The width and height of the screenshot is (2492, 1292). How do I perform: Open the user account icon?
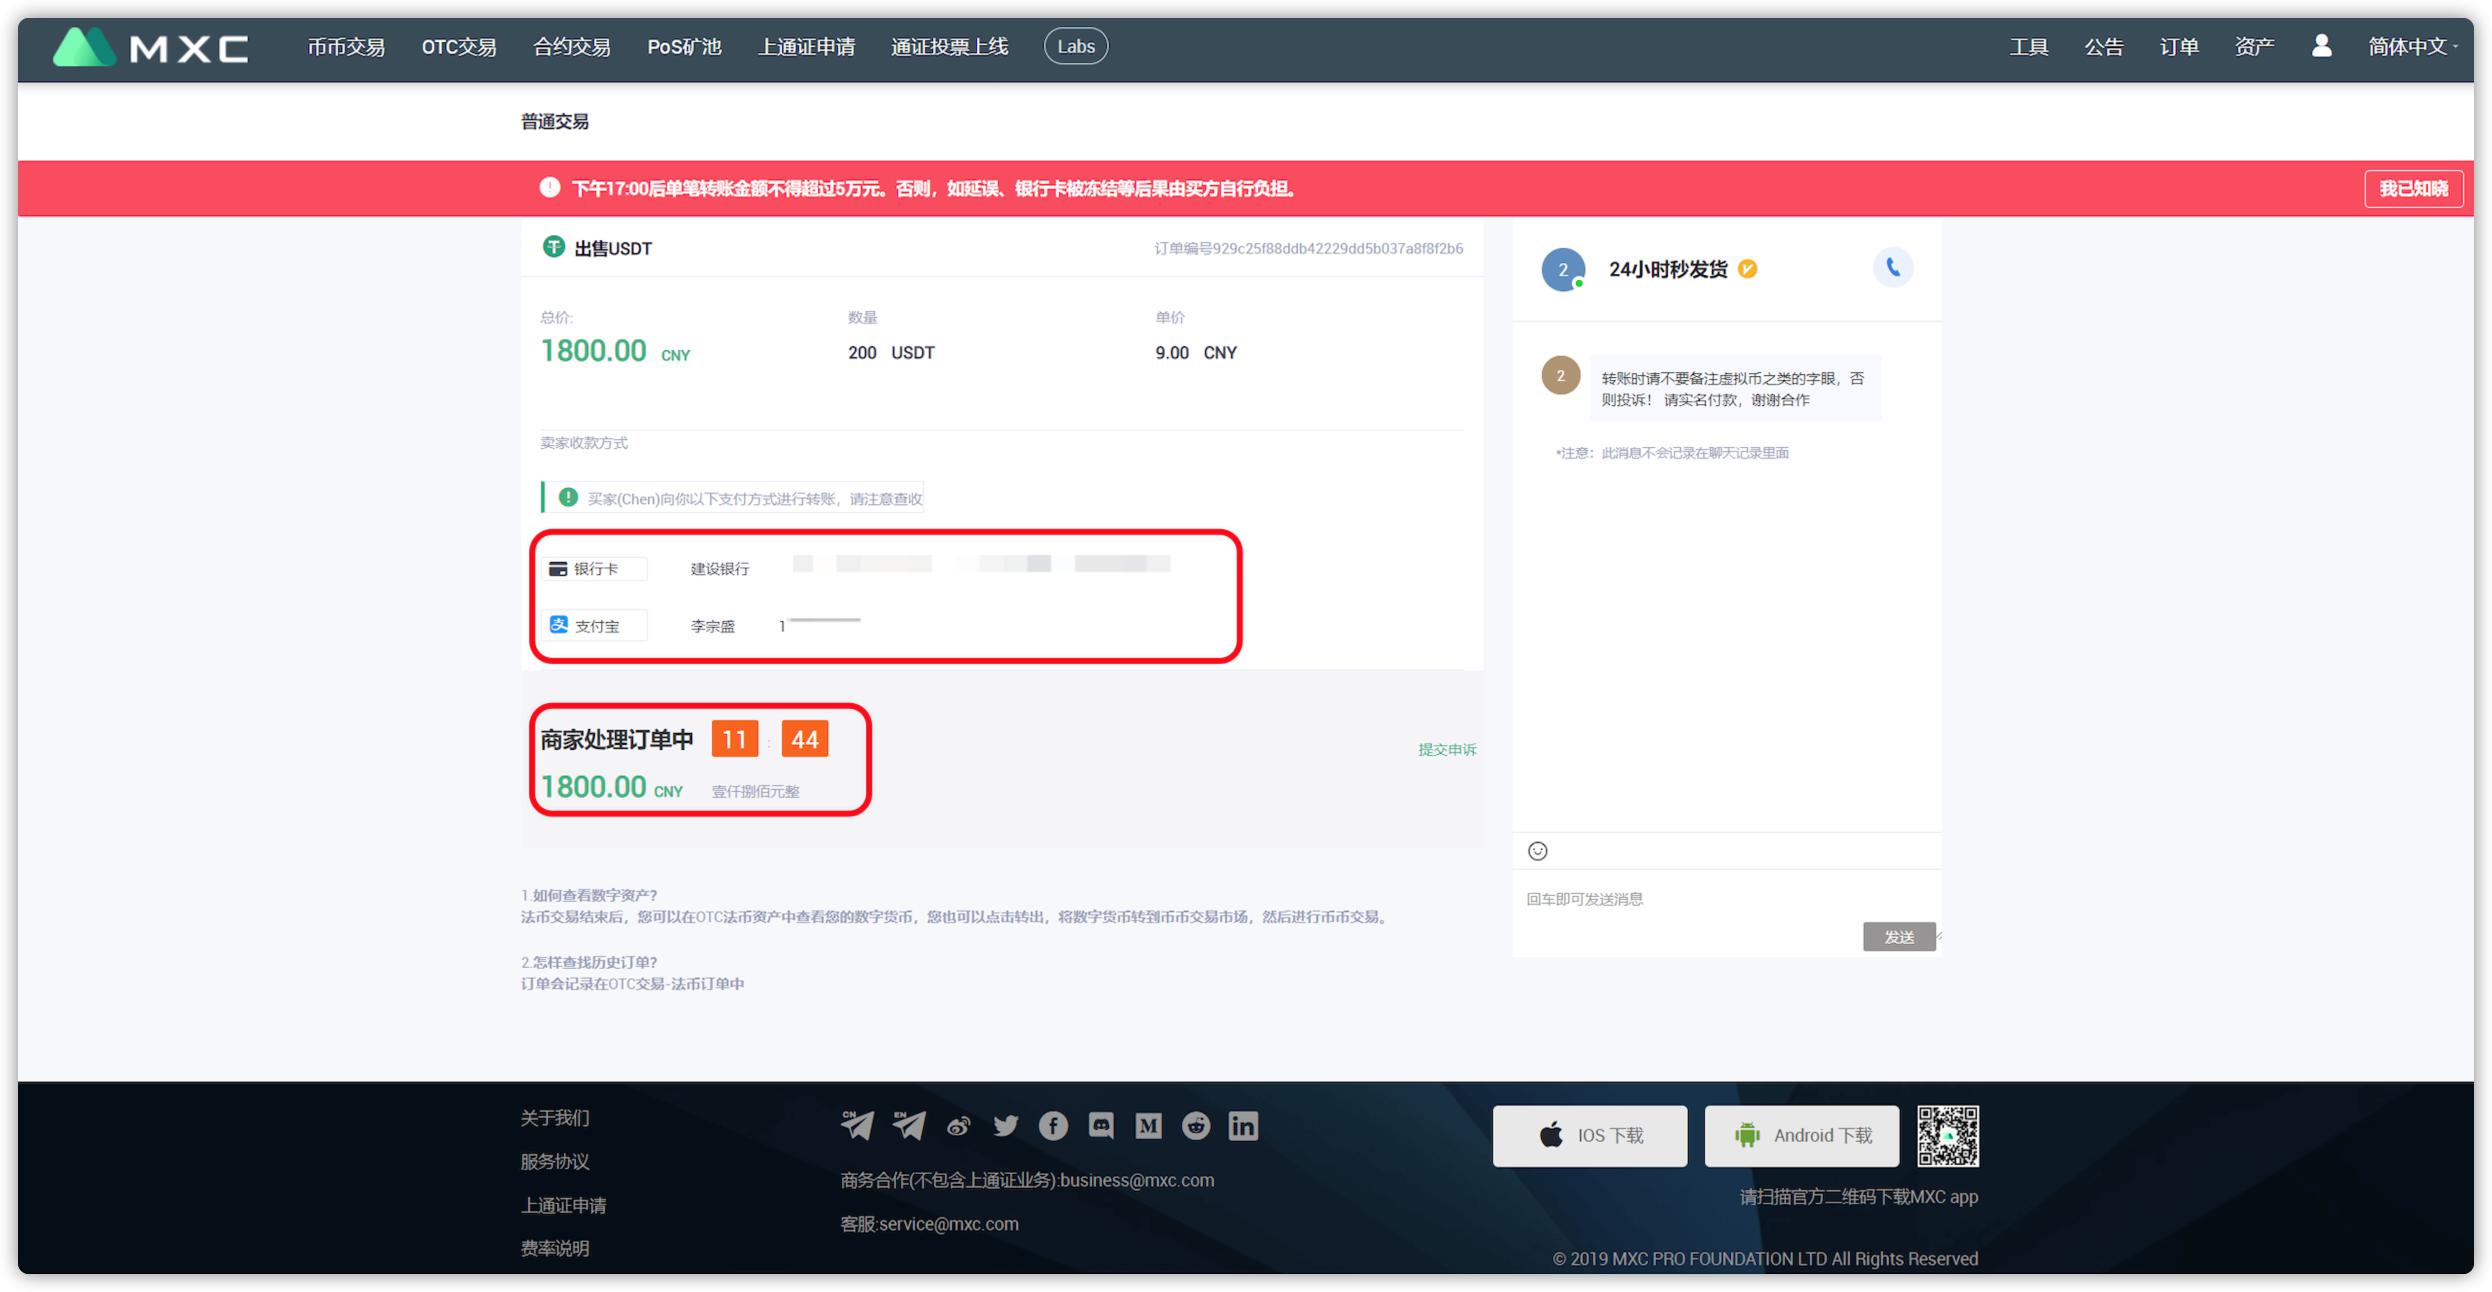(x=2321, y=46)
